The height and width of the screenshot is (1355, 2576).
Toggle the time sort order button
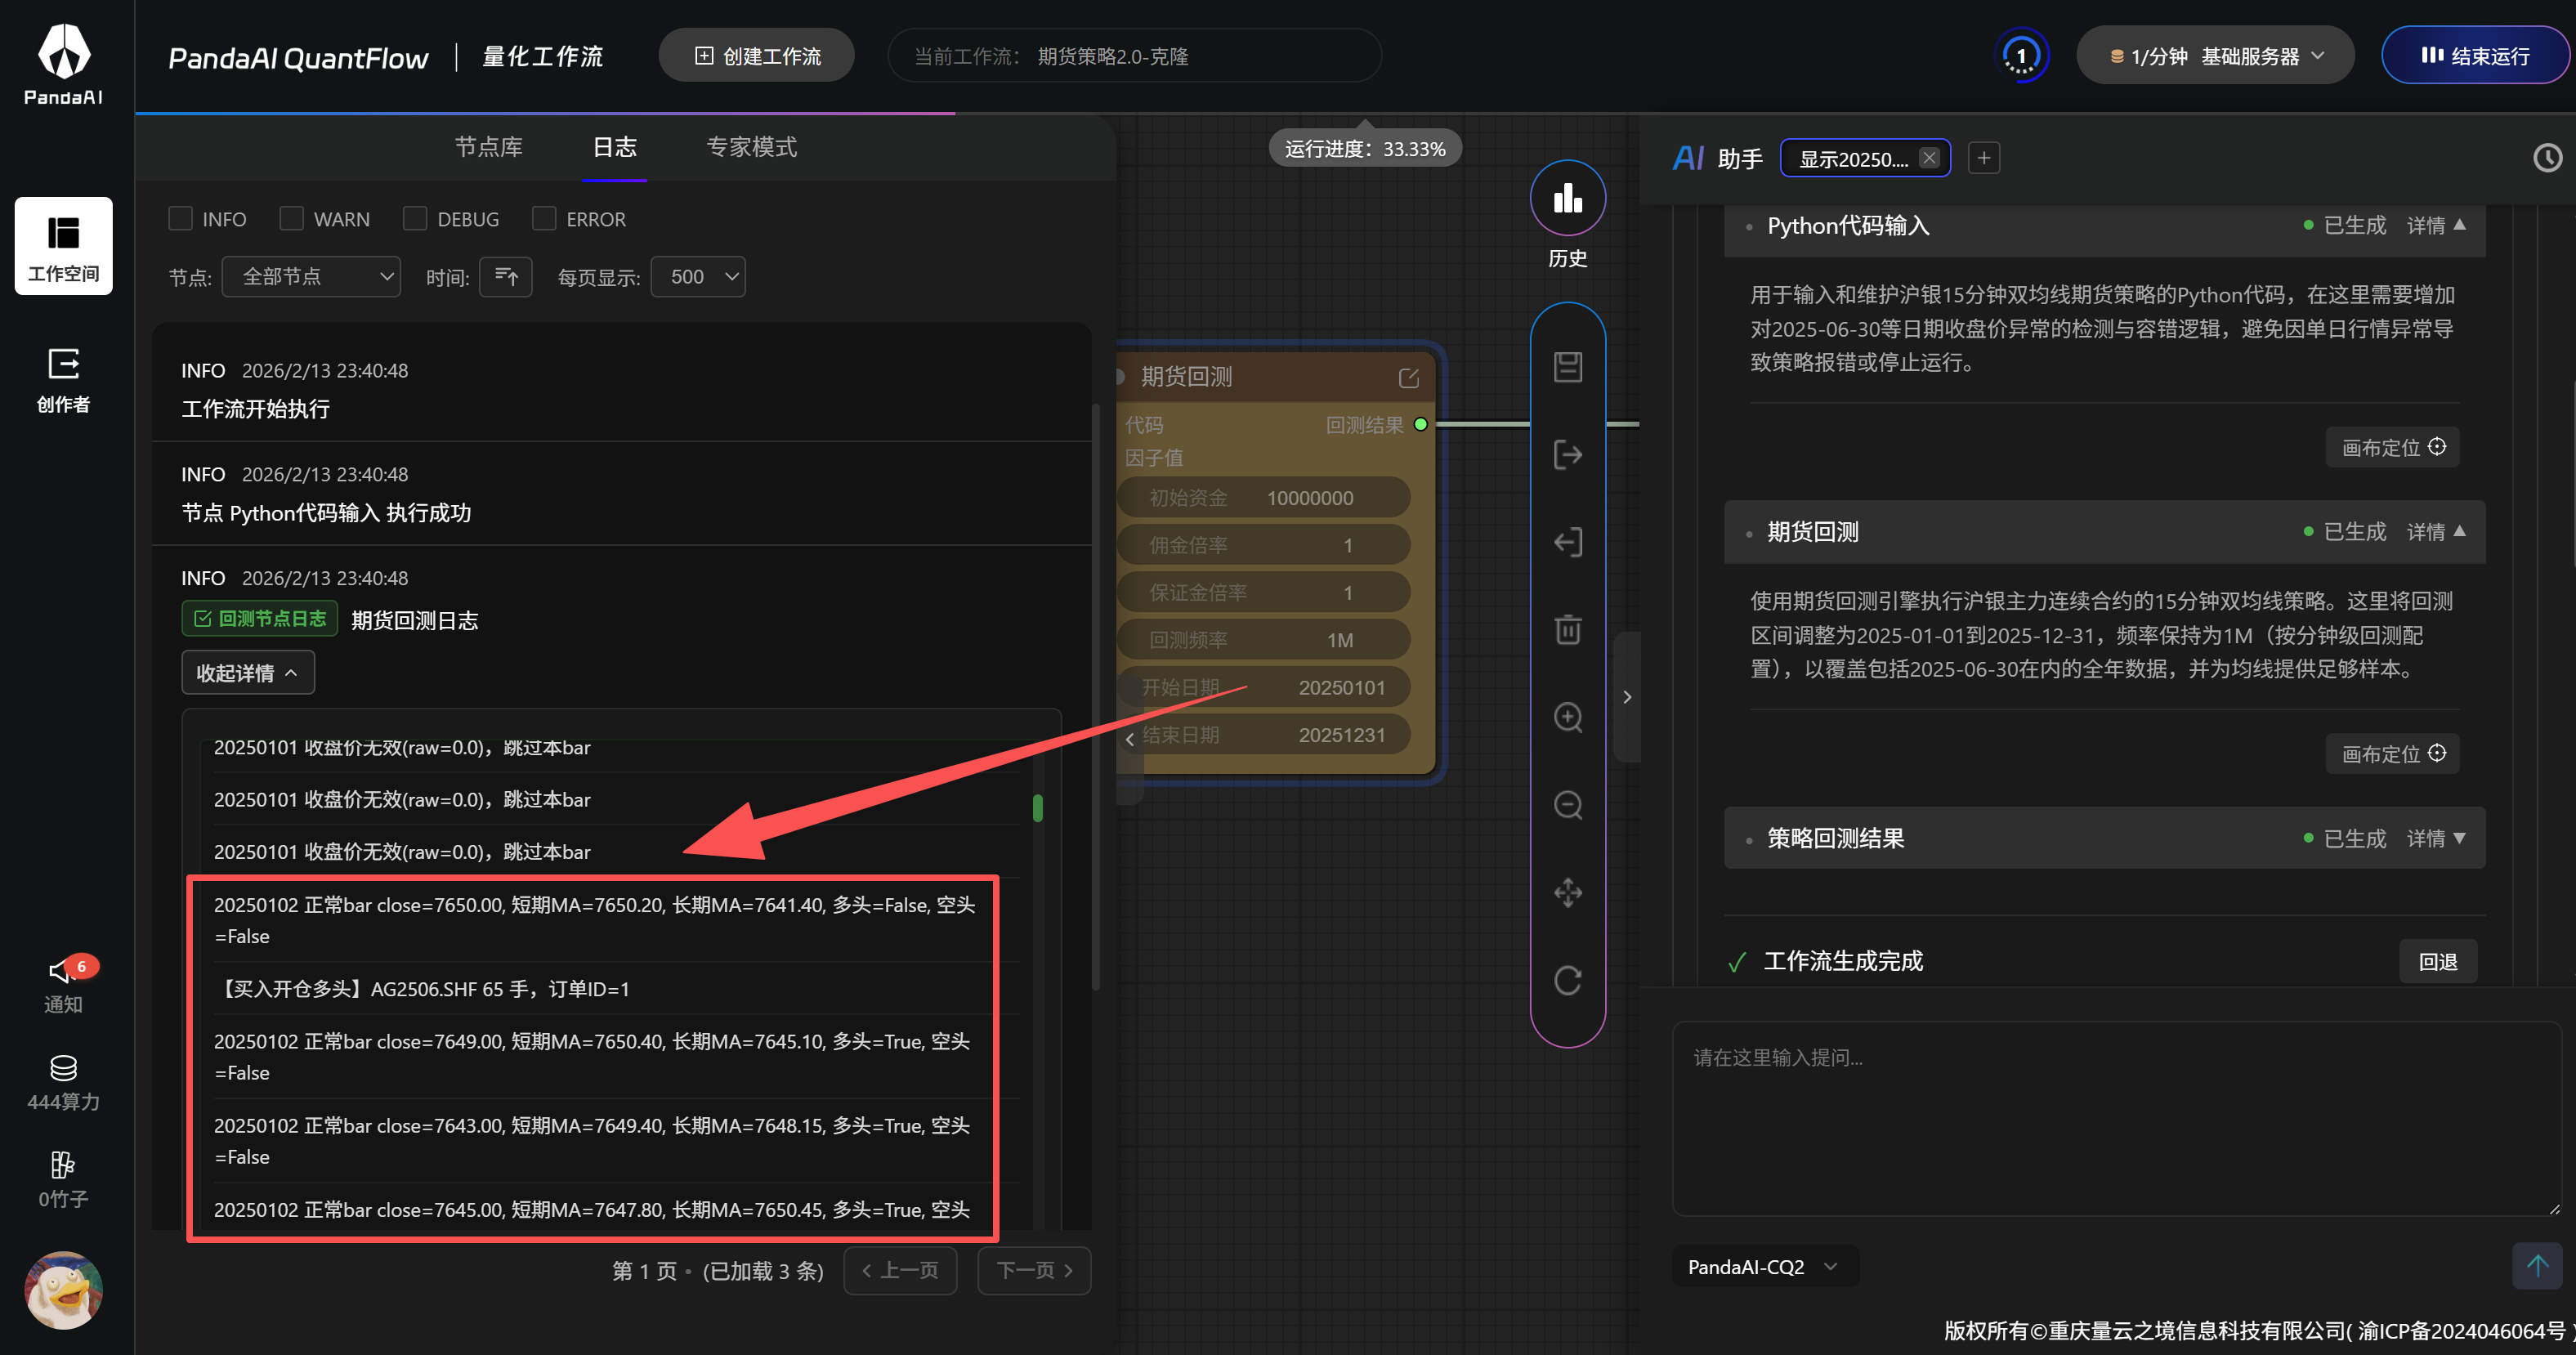click(506, 277)
